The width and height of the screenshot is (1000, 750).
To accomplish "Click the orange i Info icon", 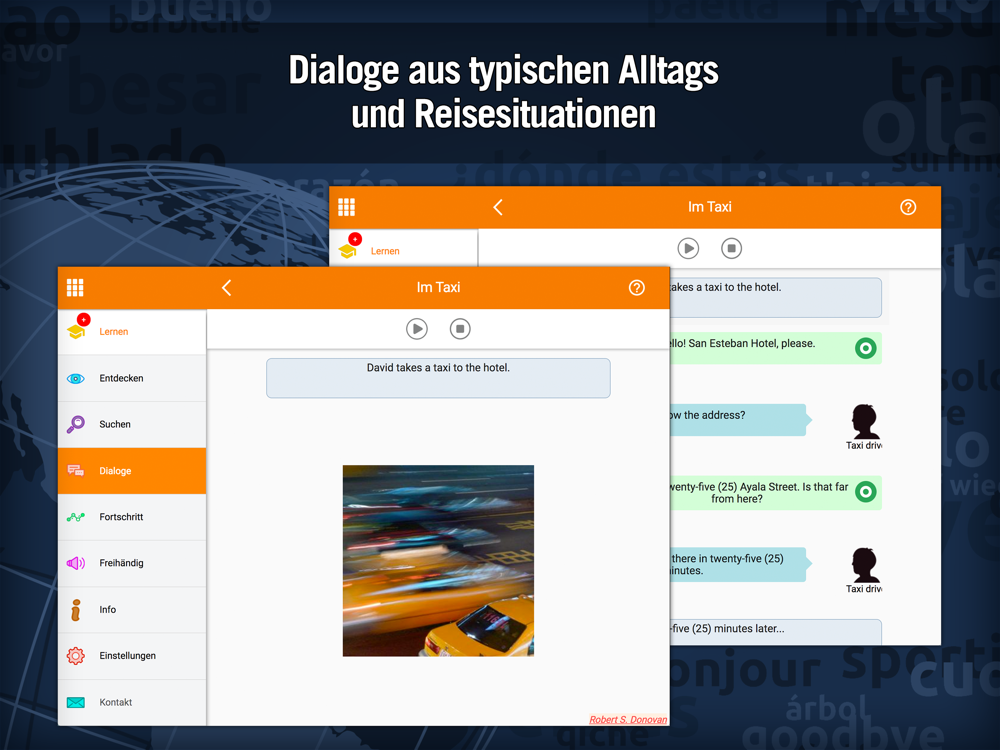I will (76, 610).
